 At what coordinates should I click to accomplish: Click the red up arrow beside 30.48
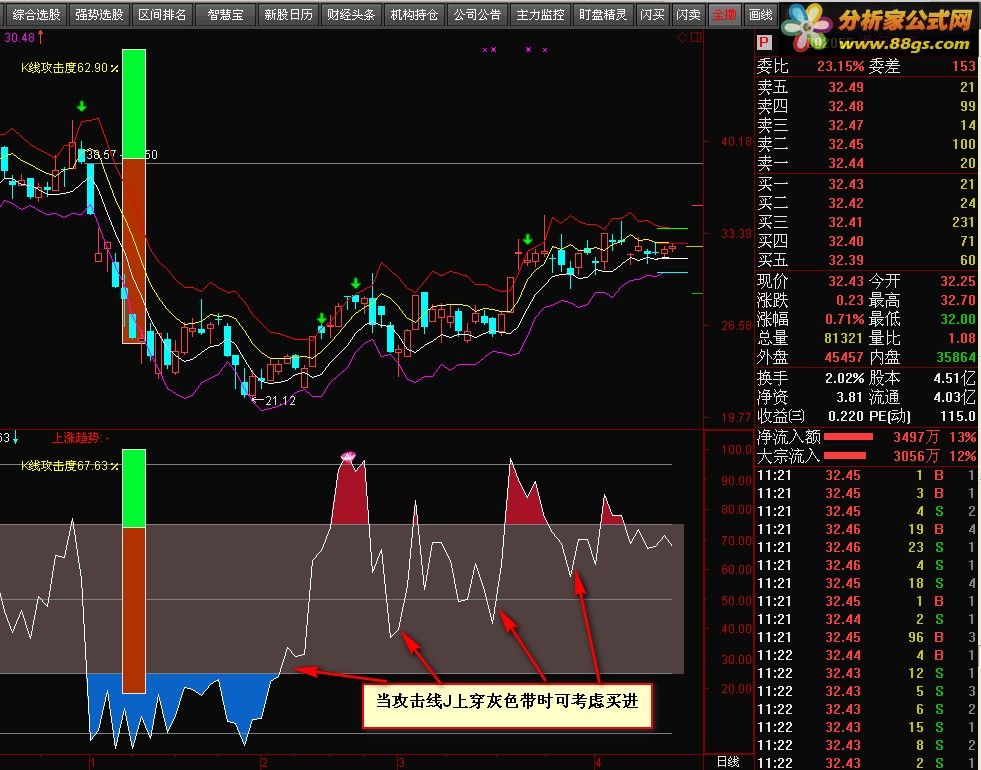(x=41, y=38)
